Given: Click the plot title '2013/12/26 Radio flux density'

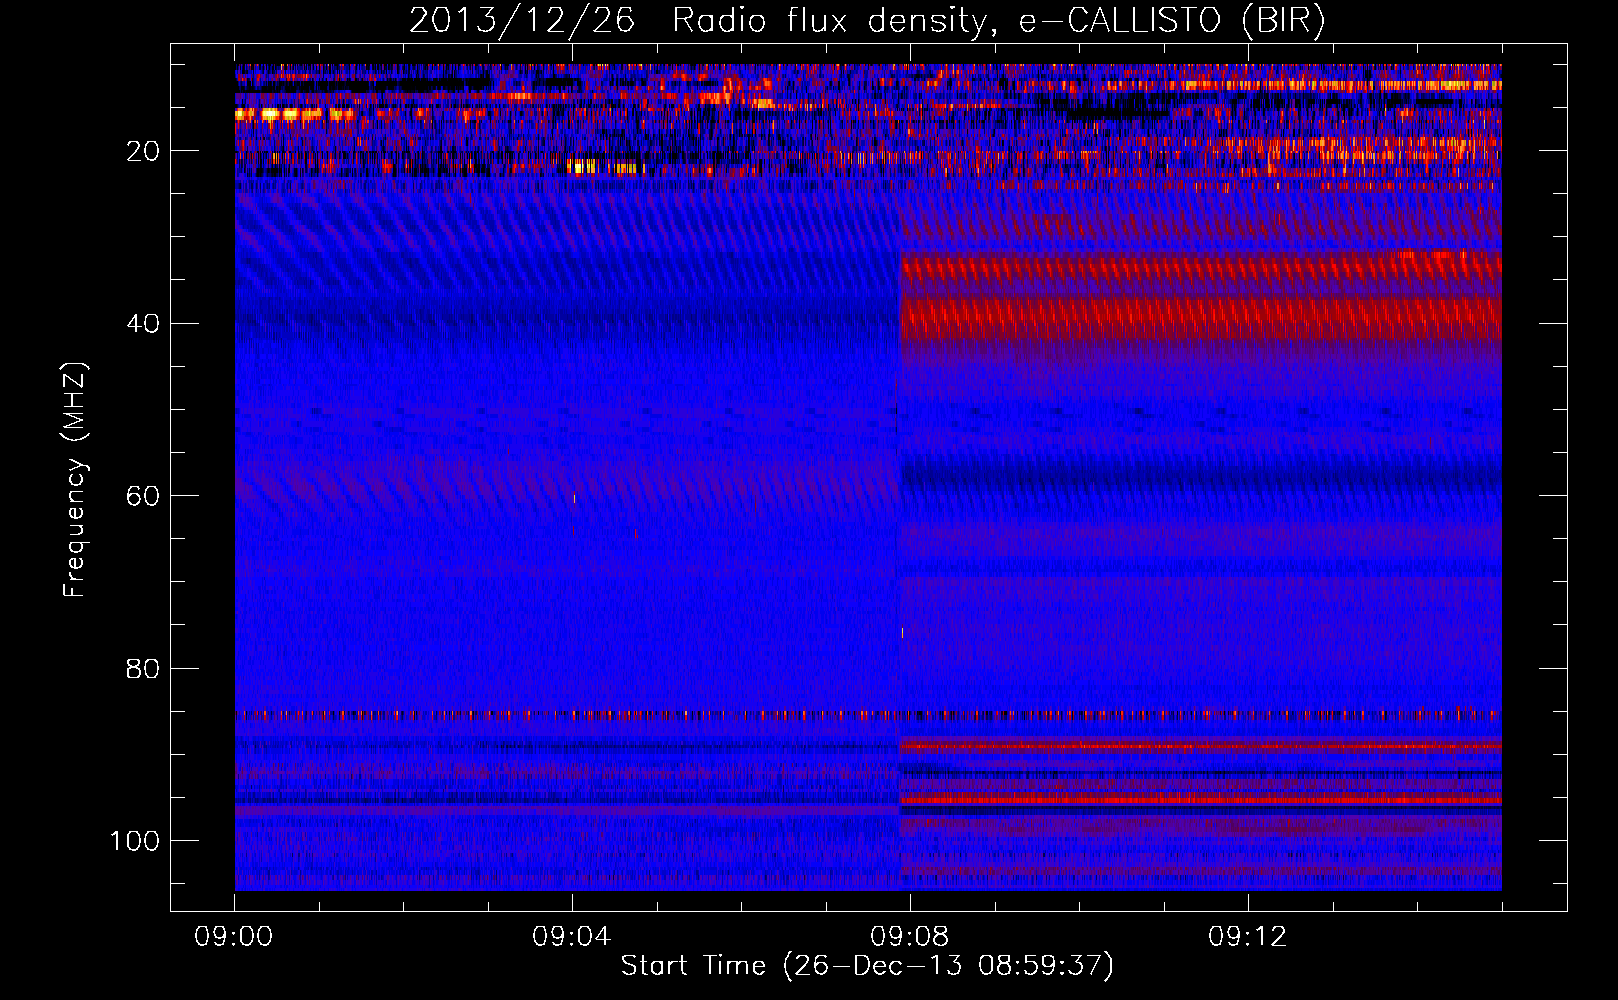Looking at the screenshot, I should [x=867, y=21].
